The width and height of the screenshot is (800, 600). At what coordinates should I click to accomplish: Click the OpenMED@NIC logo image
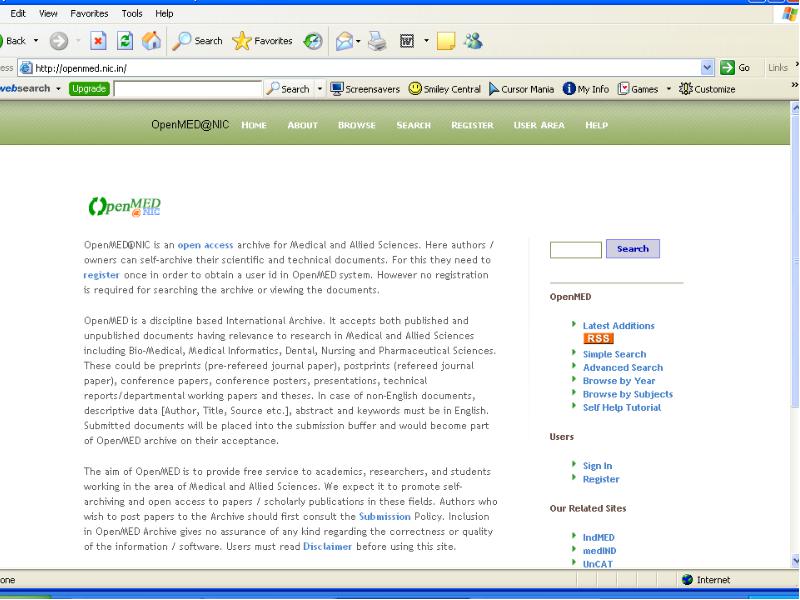click(x=124, y=206)
